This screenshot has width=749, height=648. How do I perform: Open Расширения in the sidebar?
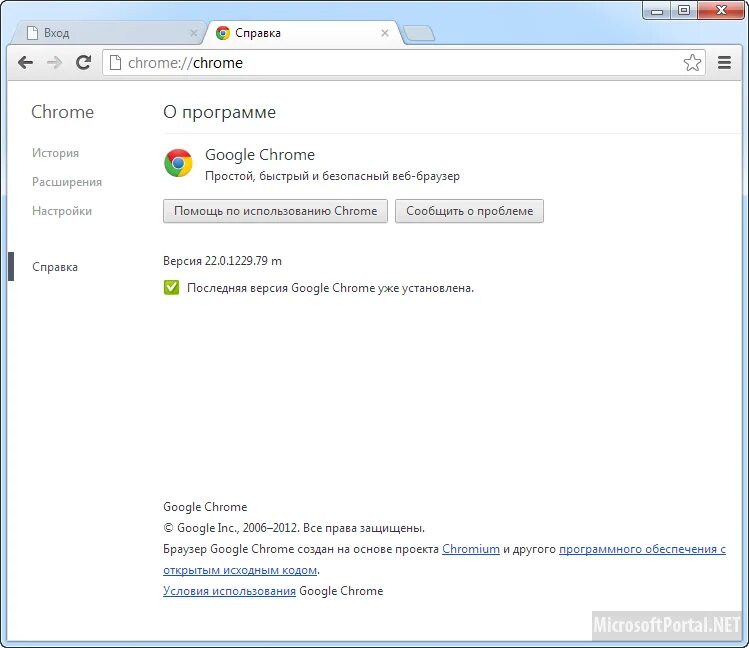(67, 182)
